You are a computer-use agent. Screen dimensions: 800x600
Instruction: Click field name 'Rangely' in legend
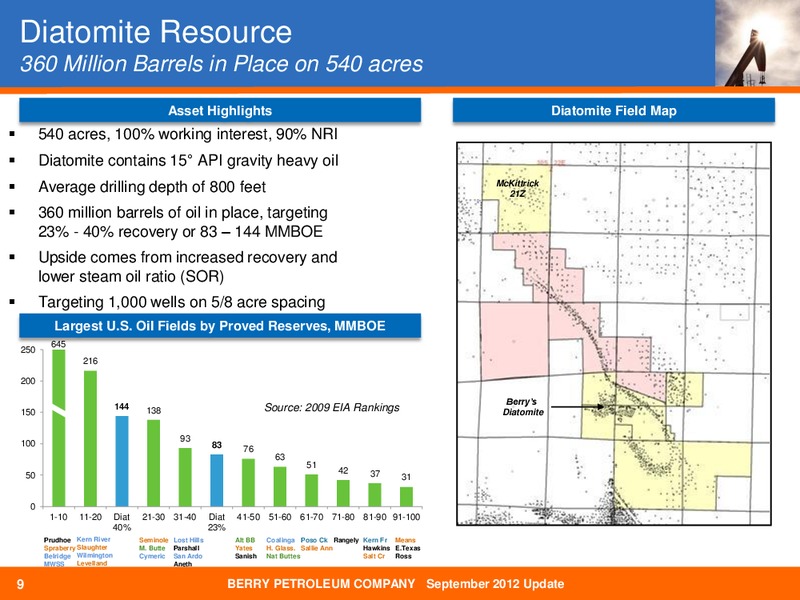click(x=346, y=540)
